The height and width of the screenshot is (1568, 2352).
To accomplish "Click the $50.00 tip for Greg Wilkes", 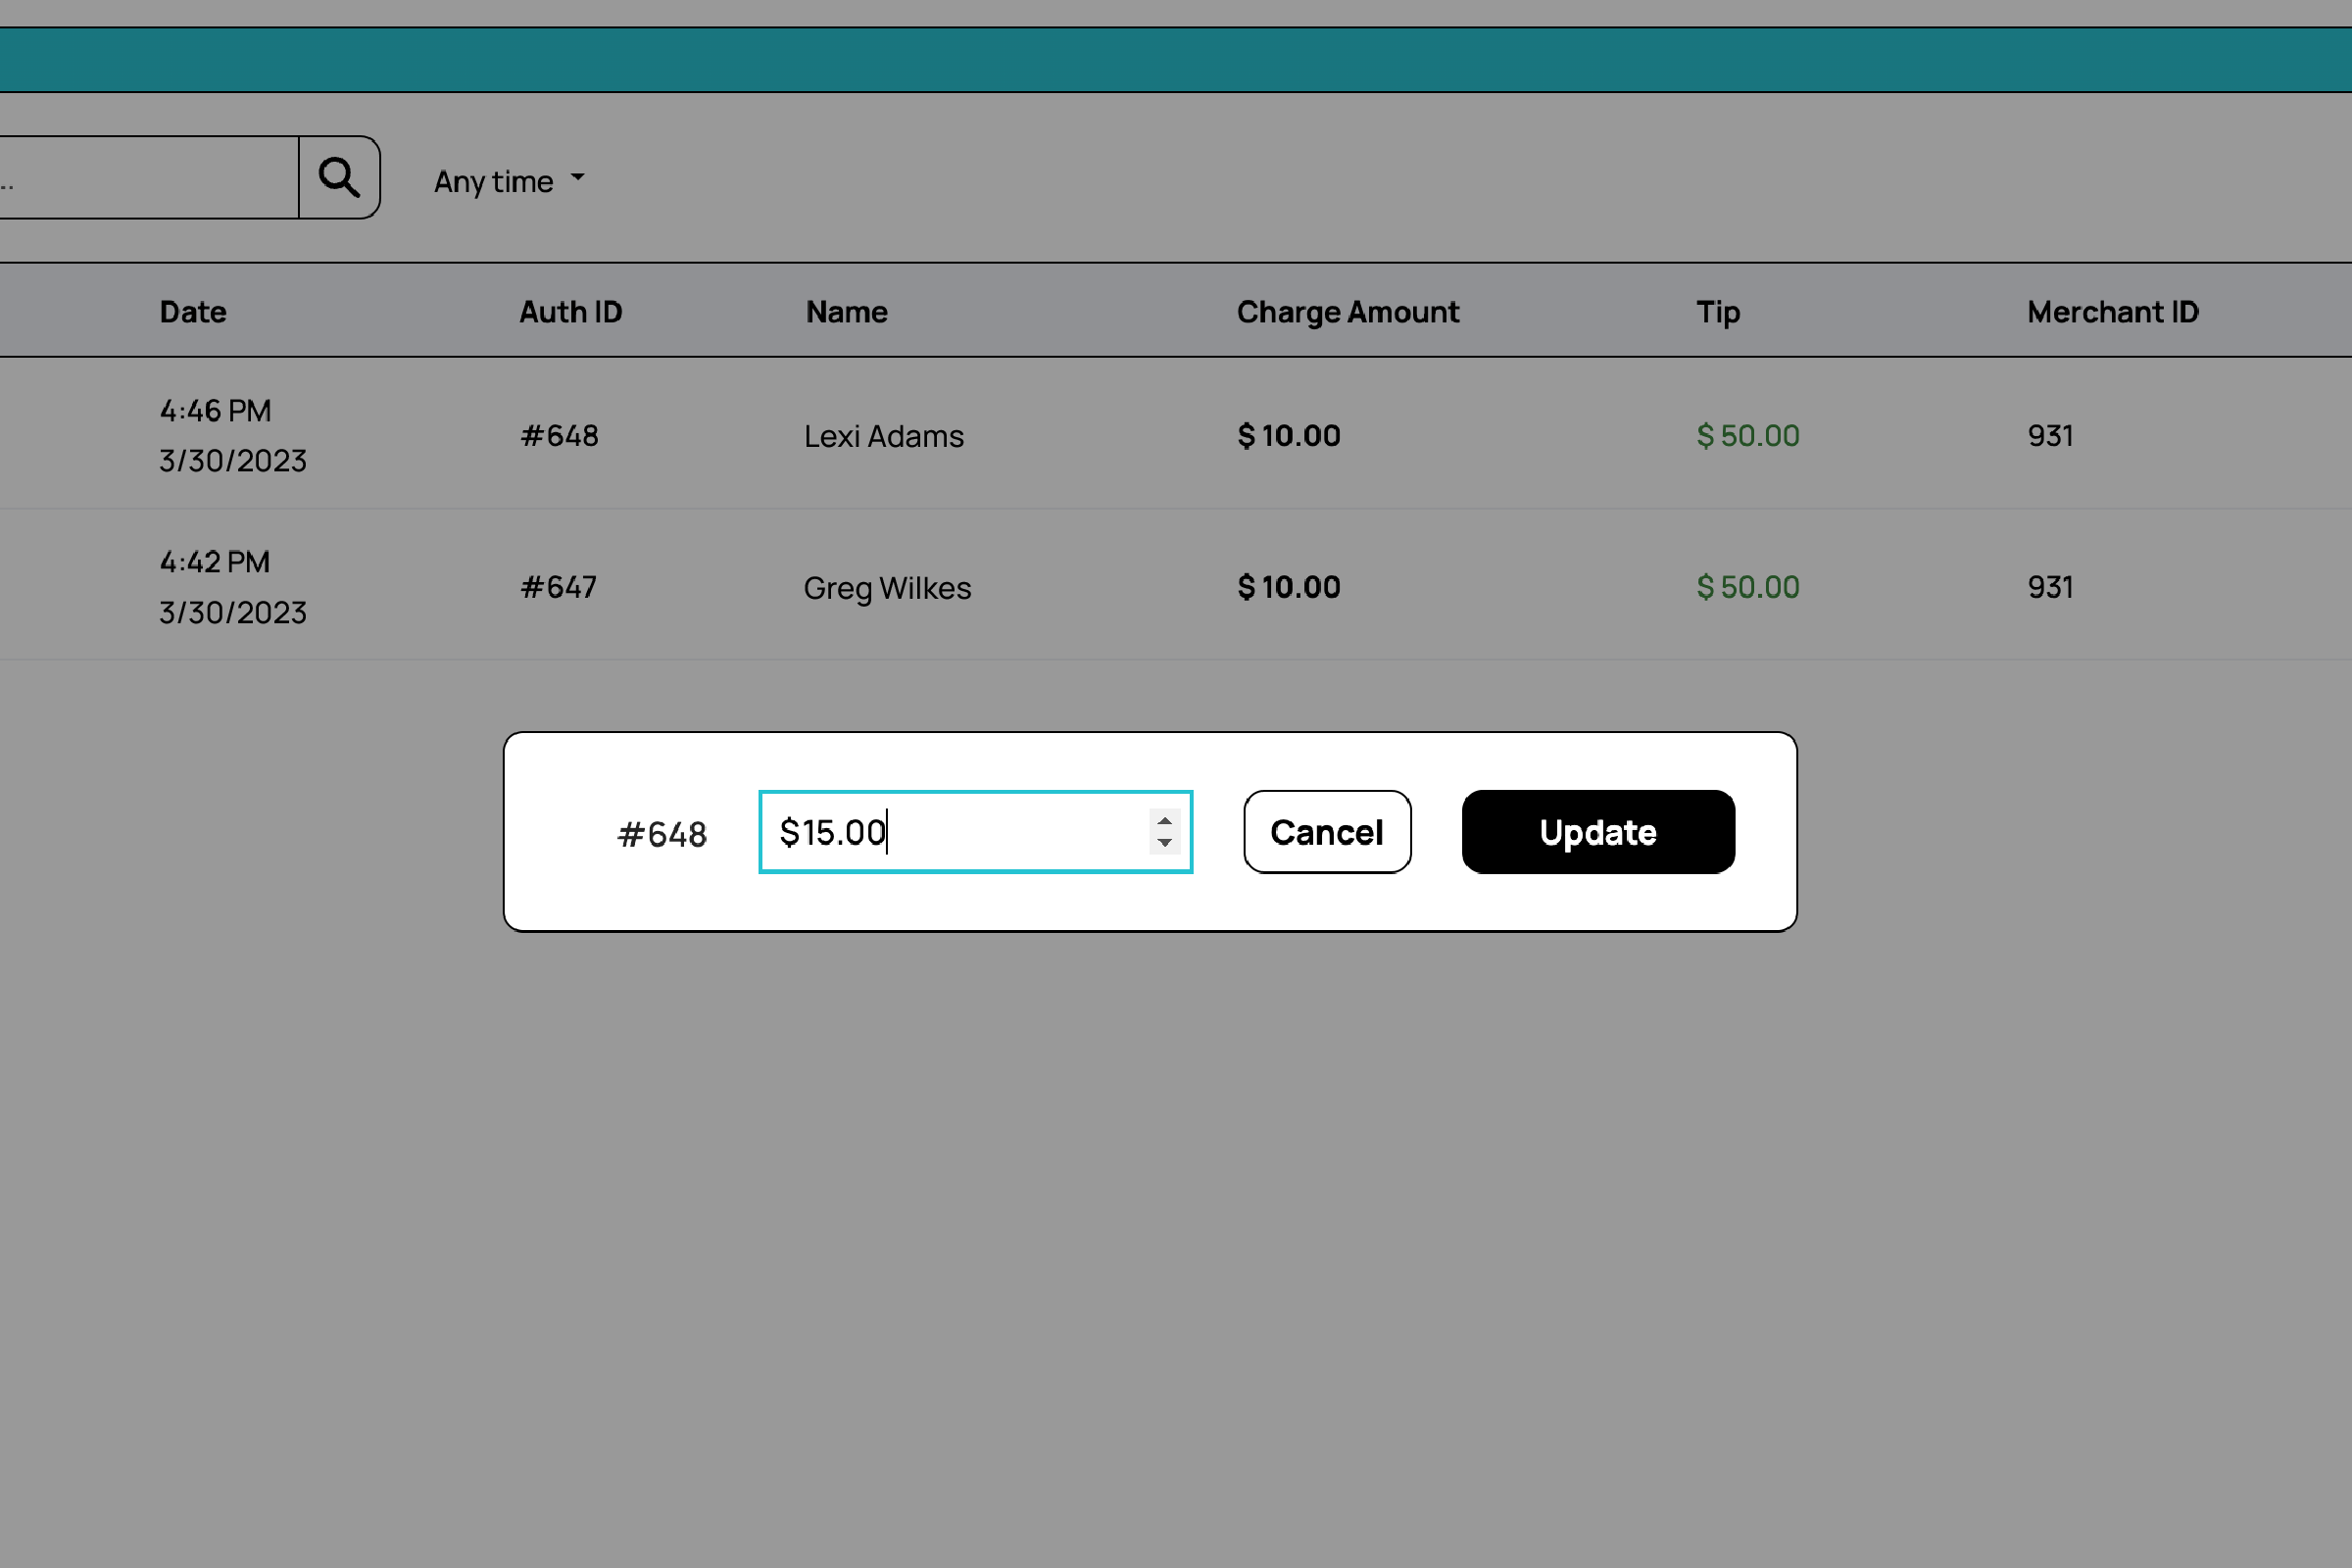I will click(x=1747, y=587).
